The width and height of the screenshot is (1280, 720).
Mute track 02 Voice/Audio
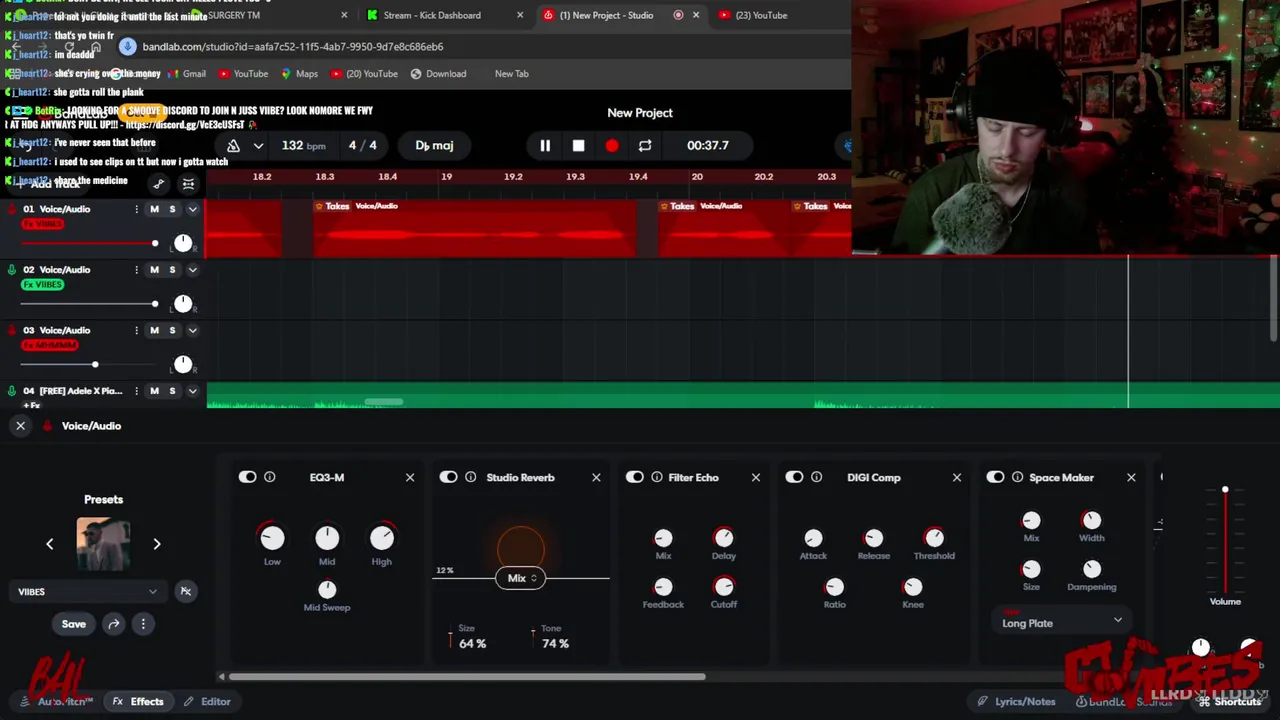point(154,270)
